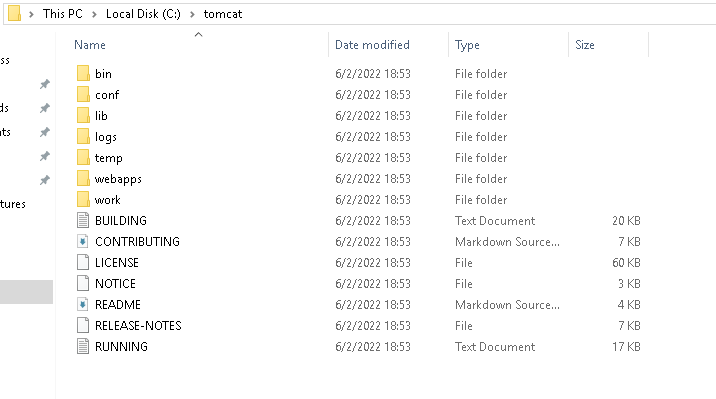Select the NOTICE file name
Image resolution: width=716 pixels, height=399 pixels.
point(116,284)
